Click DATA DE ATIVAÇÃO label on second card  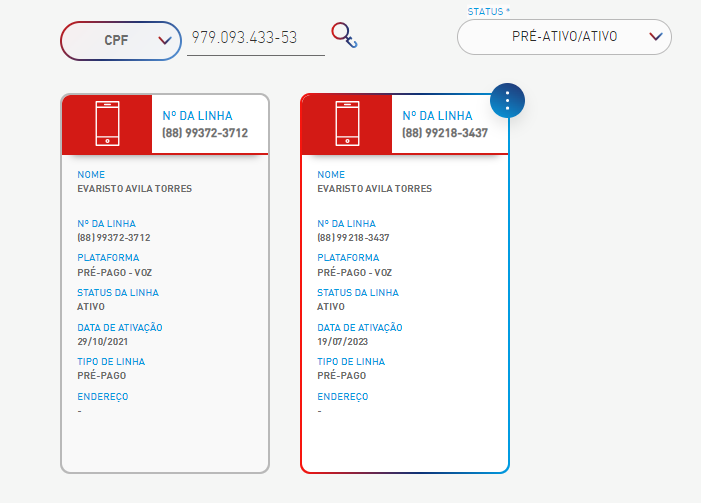click(x=360, y=328)
